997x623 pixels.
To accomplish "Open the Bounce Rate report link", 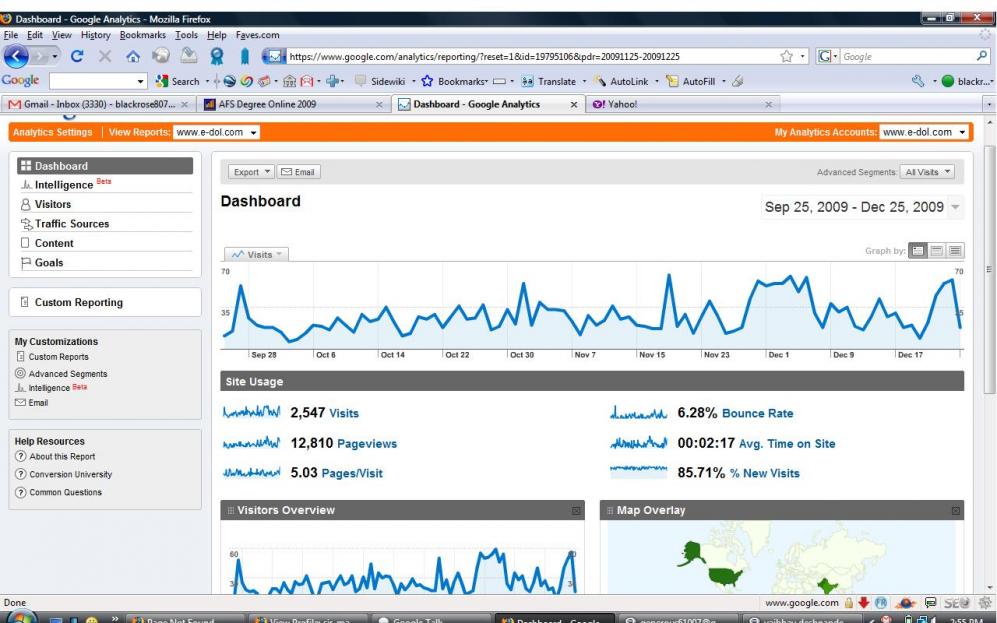I will click(757, 413).
